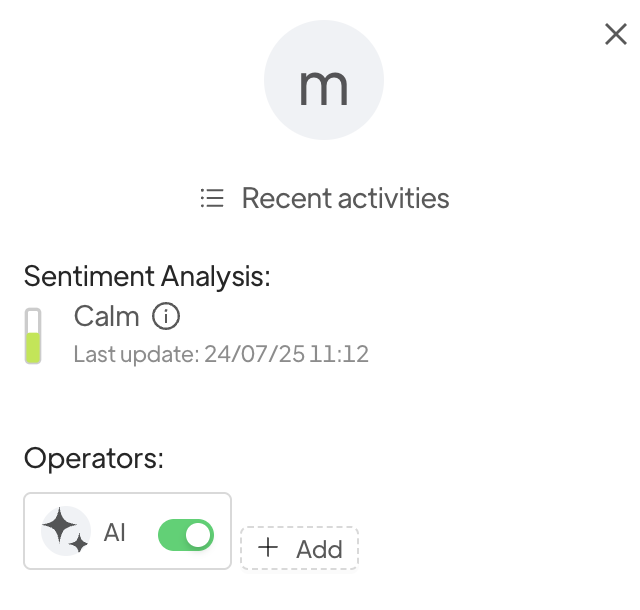Screen dimensions: 640x610
Task: Select the Calm sentiment label
Action: (106, 317)
